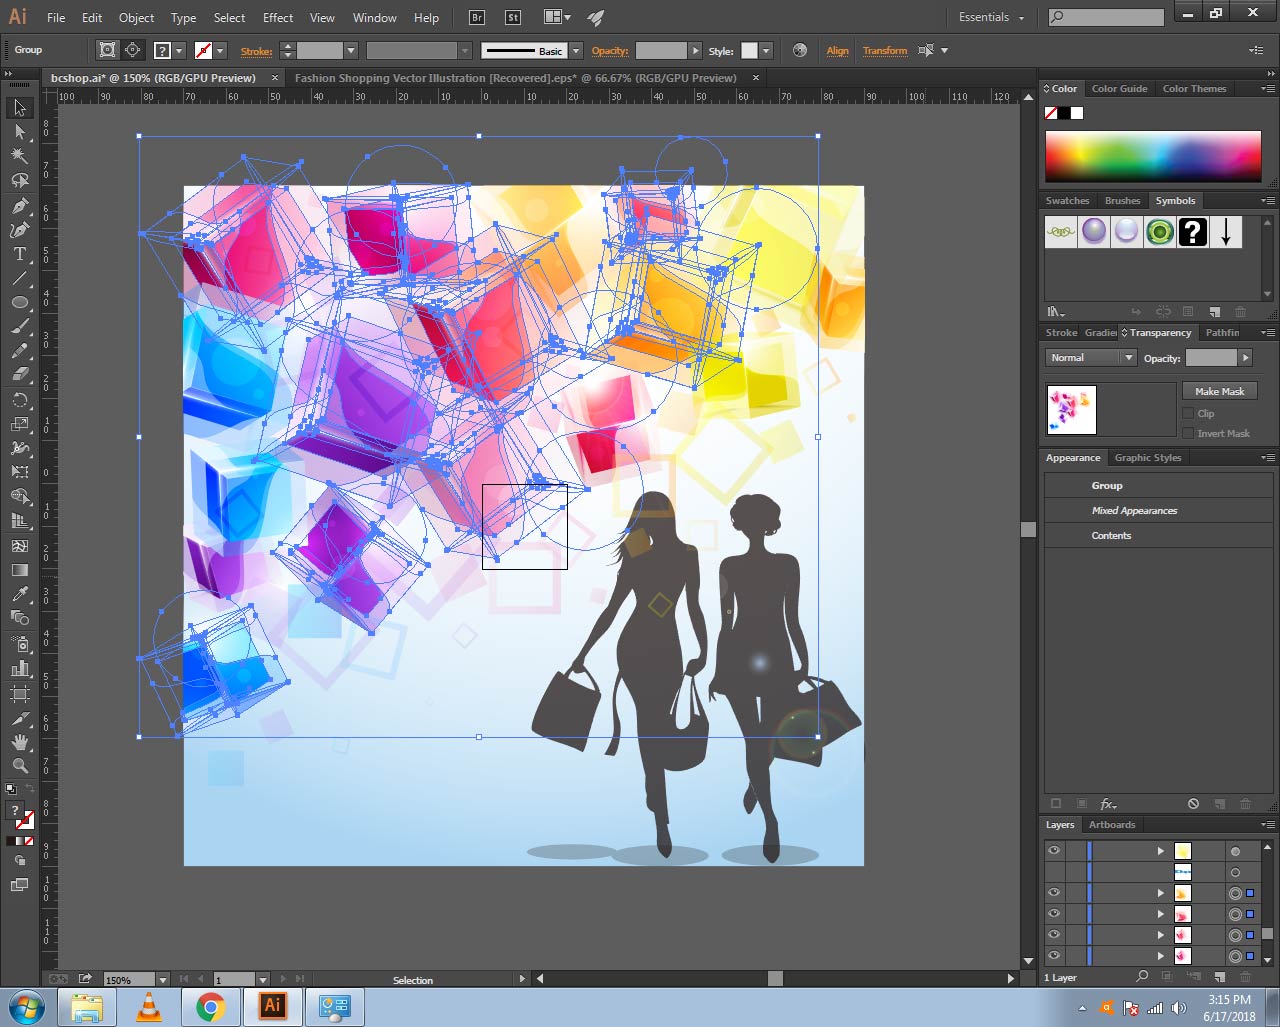The width and height of the screenshot is (1280, 1027).
Task: Show the hidden second layer item
Action: coord(1054,872)
